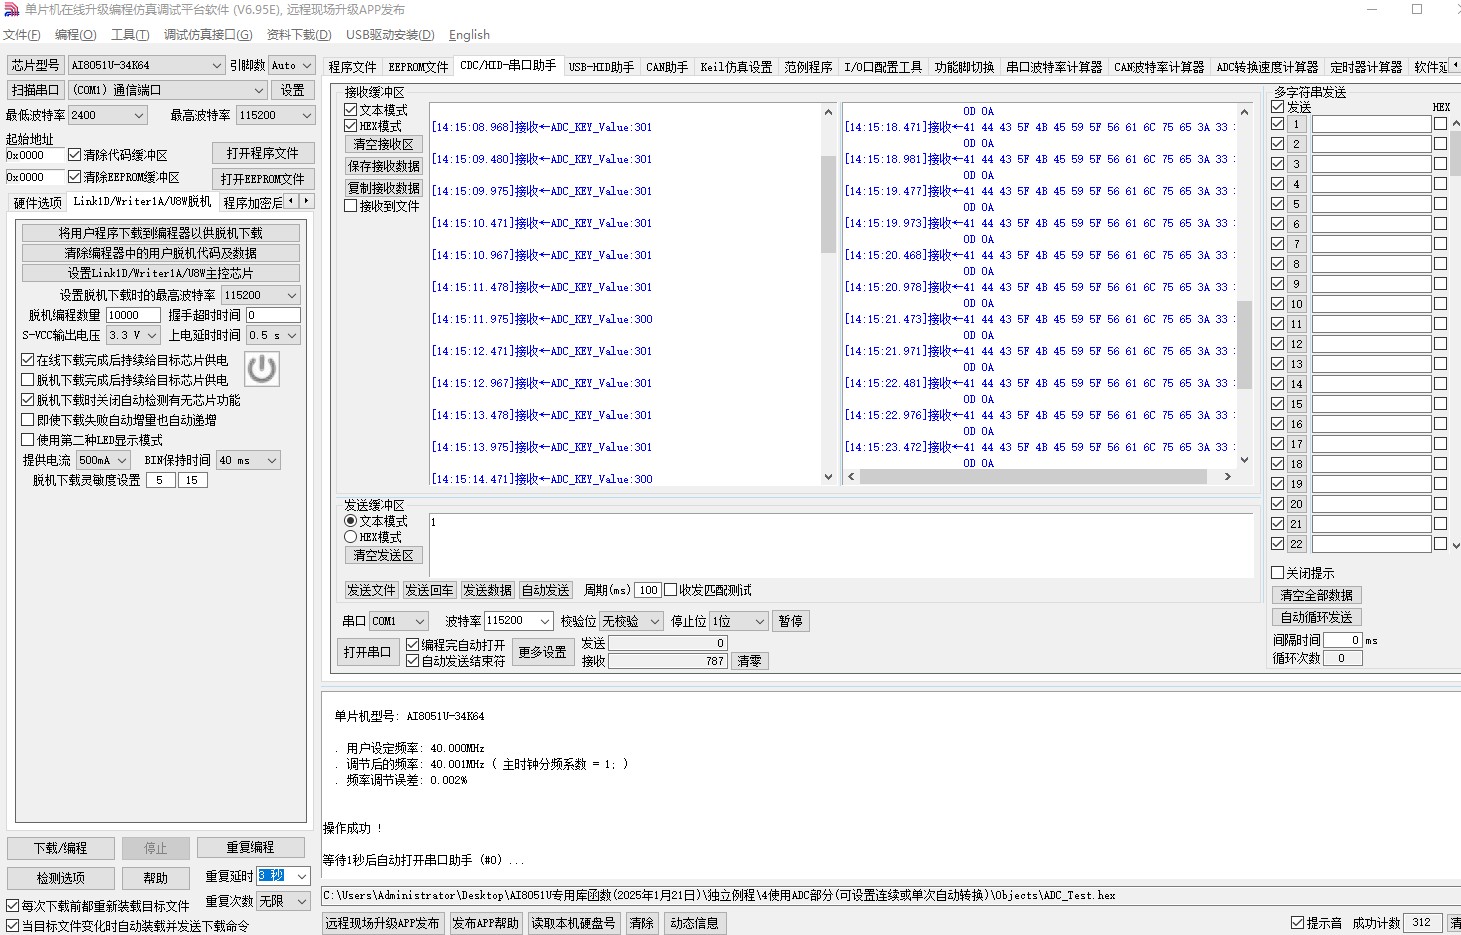Viewport: 1461px width, 935px height.
Task: Open the 引脚数 Auto dropdown
Action: (x=291, y=65)
